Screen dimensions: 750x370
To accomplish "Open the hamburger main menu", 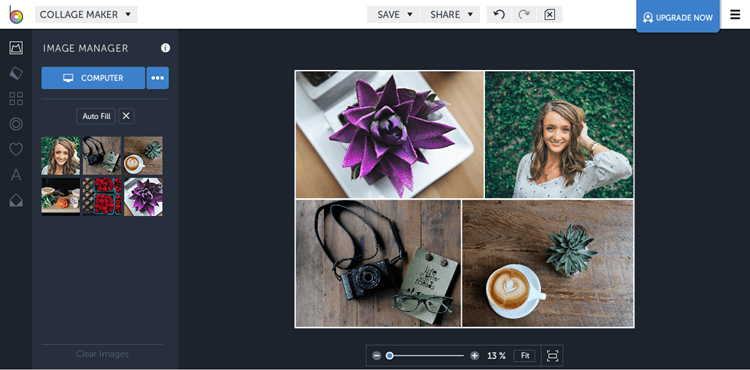I will [735, 15].
